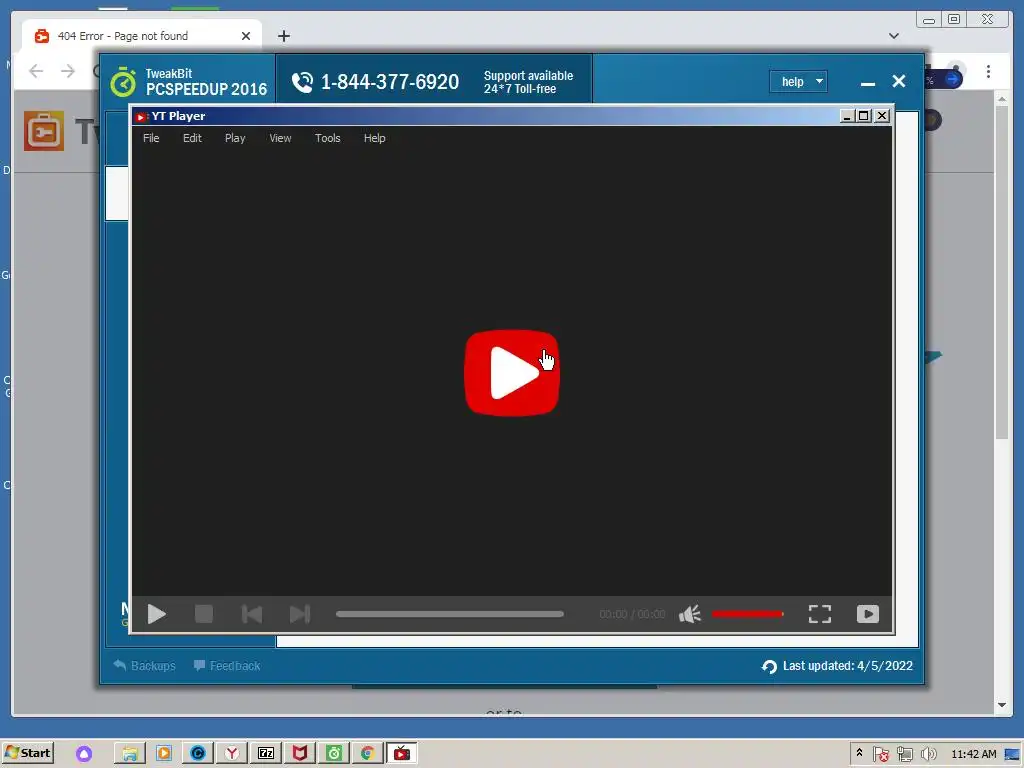Open McAfee from the taskbar
Screen dimensions: 1024x768
pos(300,754)
